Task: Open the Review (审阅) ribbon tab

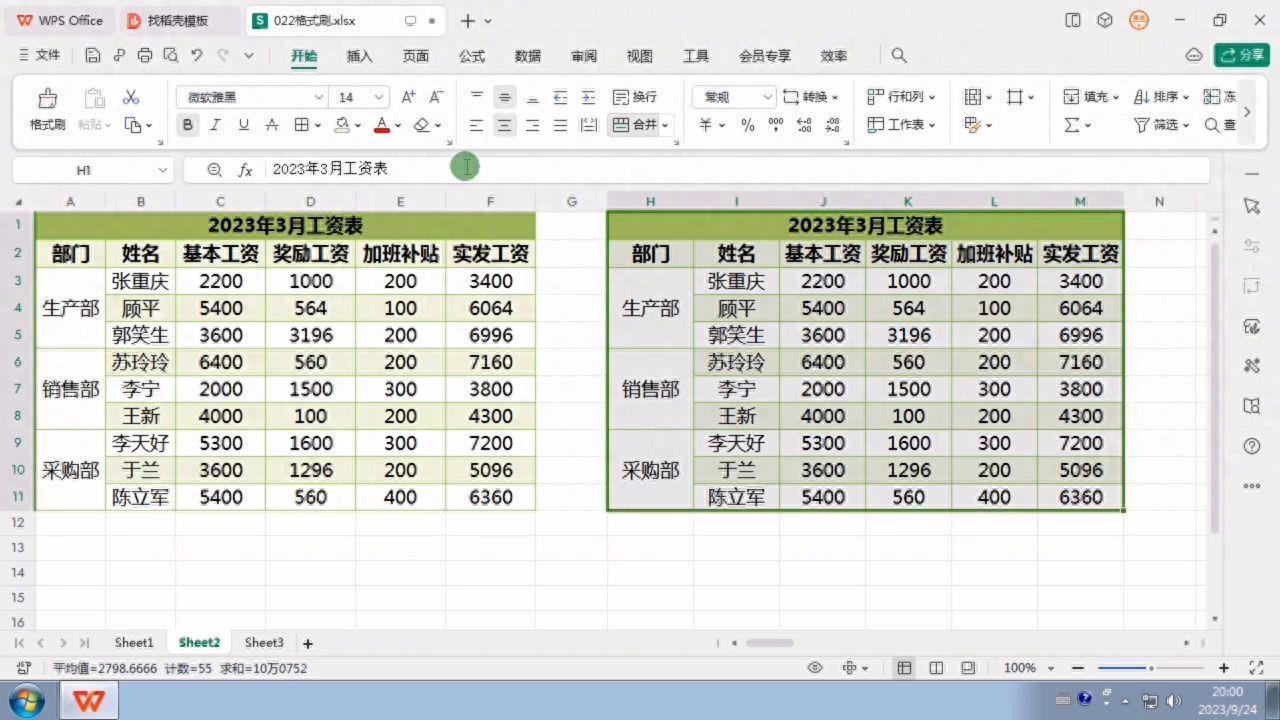Action: (584, 56)
